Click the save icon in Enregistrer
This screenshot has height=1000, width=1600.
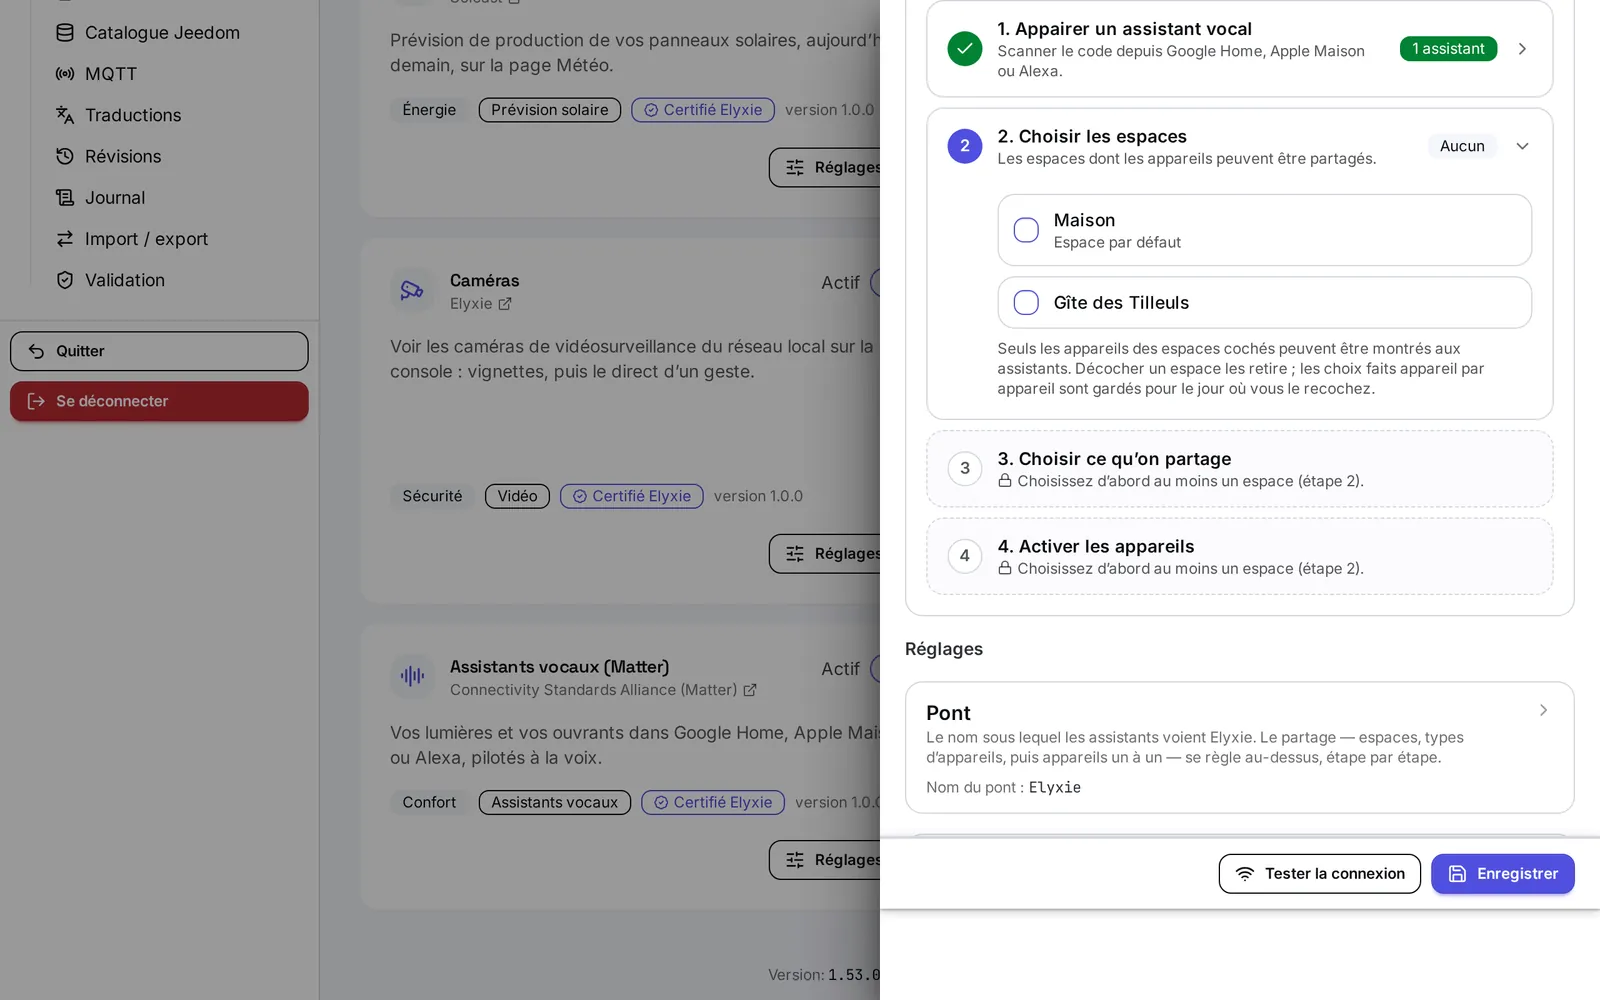tap(1458, 874)
